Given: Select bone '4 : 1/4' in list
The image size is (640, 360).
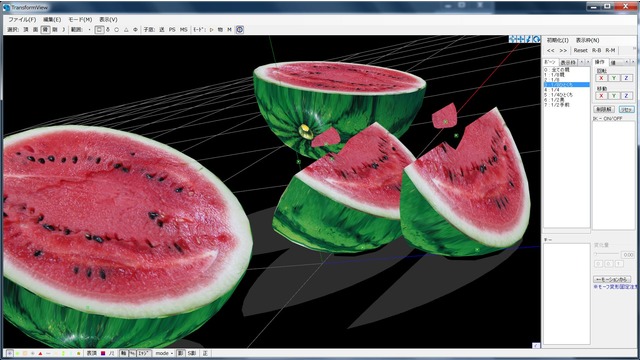Looking at the screenshot, I should click(566, 89).
